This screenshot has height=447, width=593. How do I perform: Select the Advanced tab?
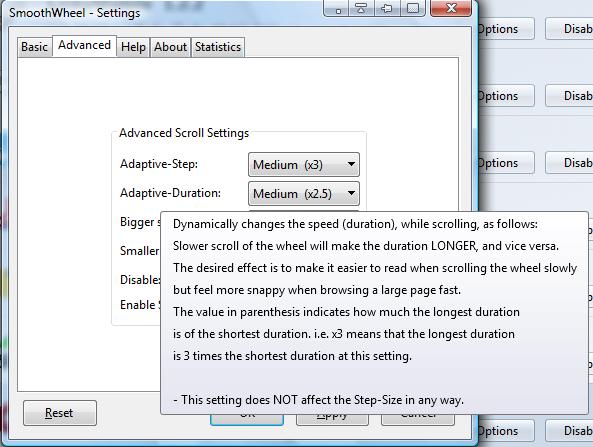pos(84,45)
